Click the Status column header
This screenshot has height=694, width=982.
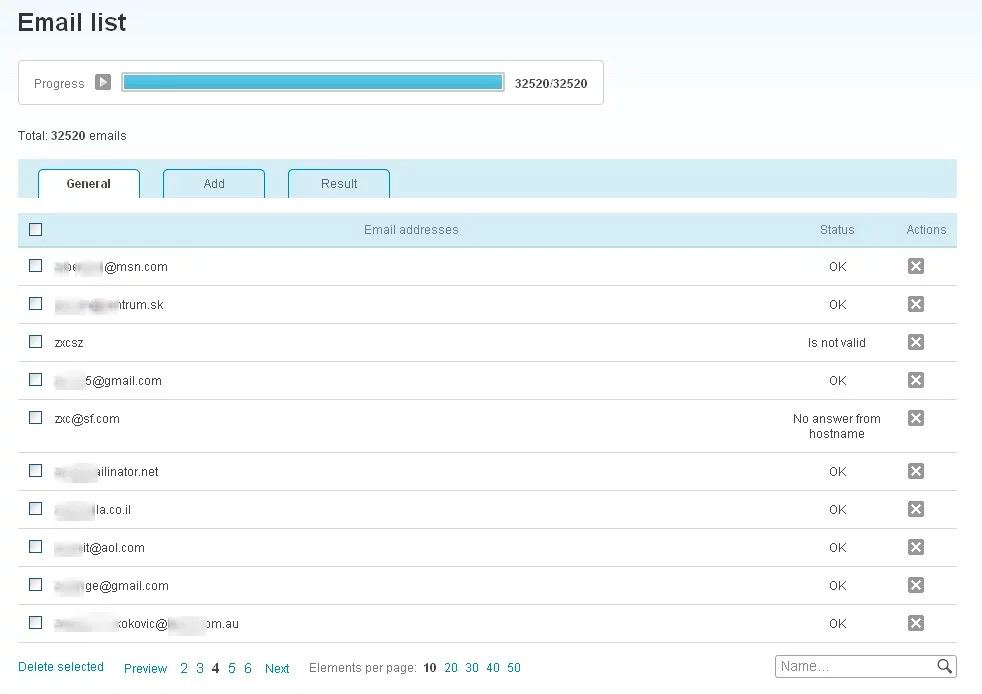[837, 230]
